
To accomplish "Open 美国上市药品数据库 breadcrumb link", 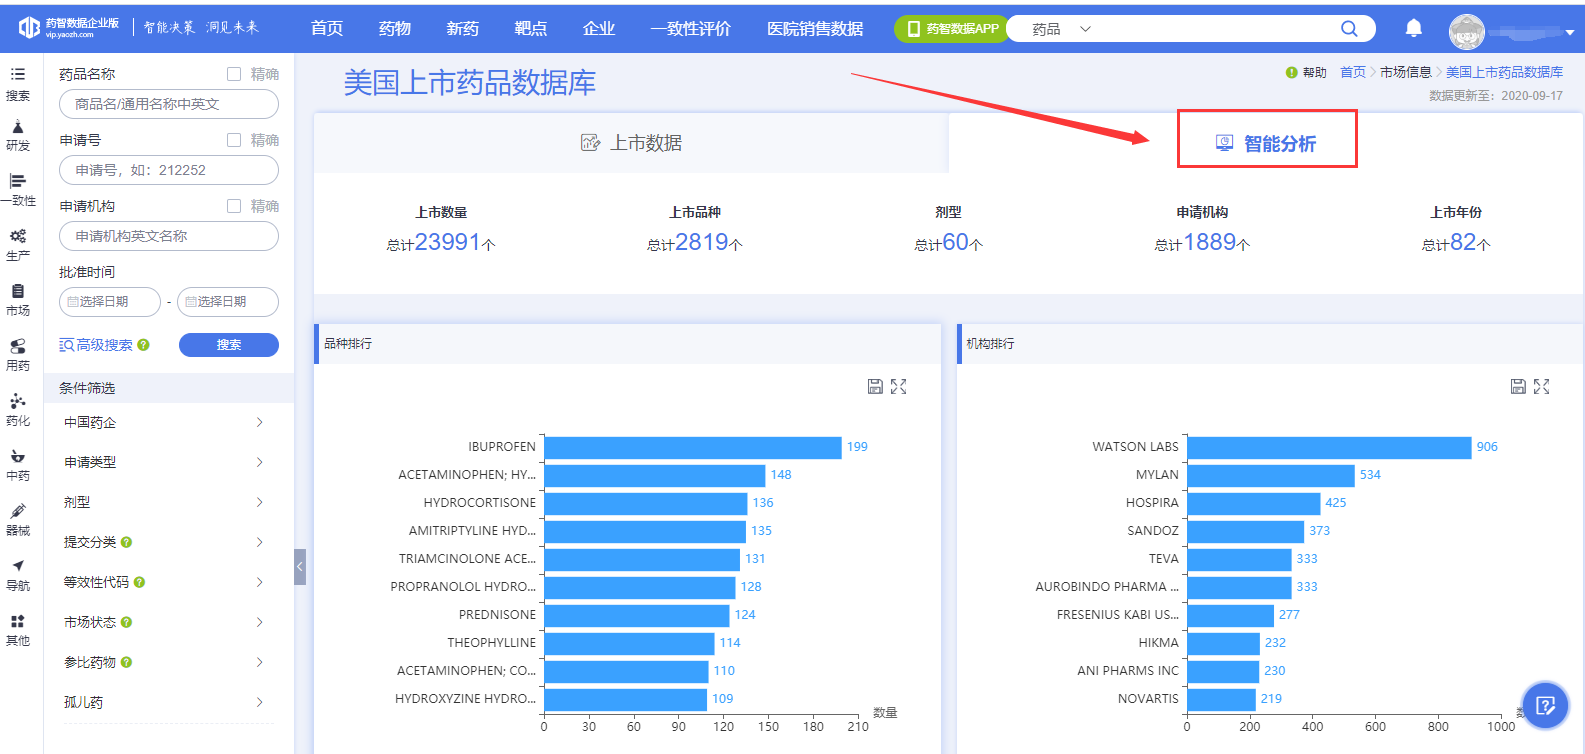I will pyautogui.click(x=1504, y=72).
